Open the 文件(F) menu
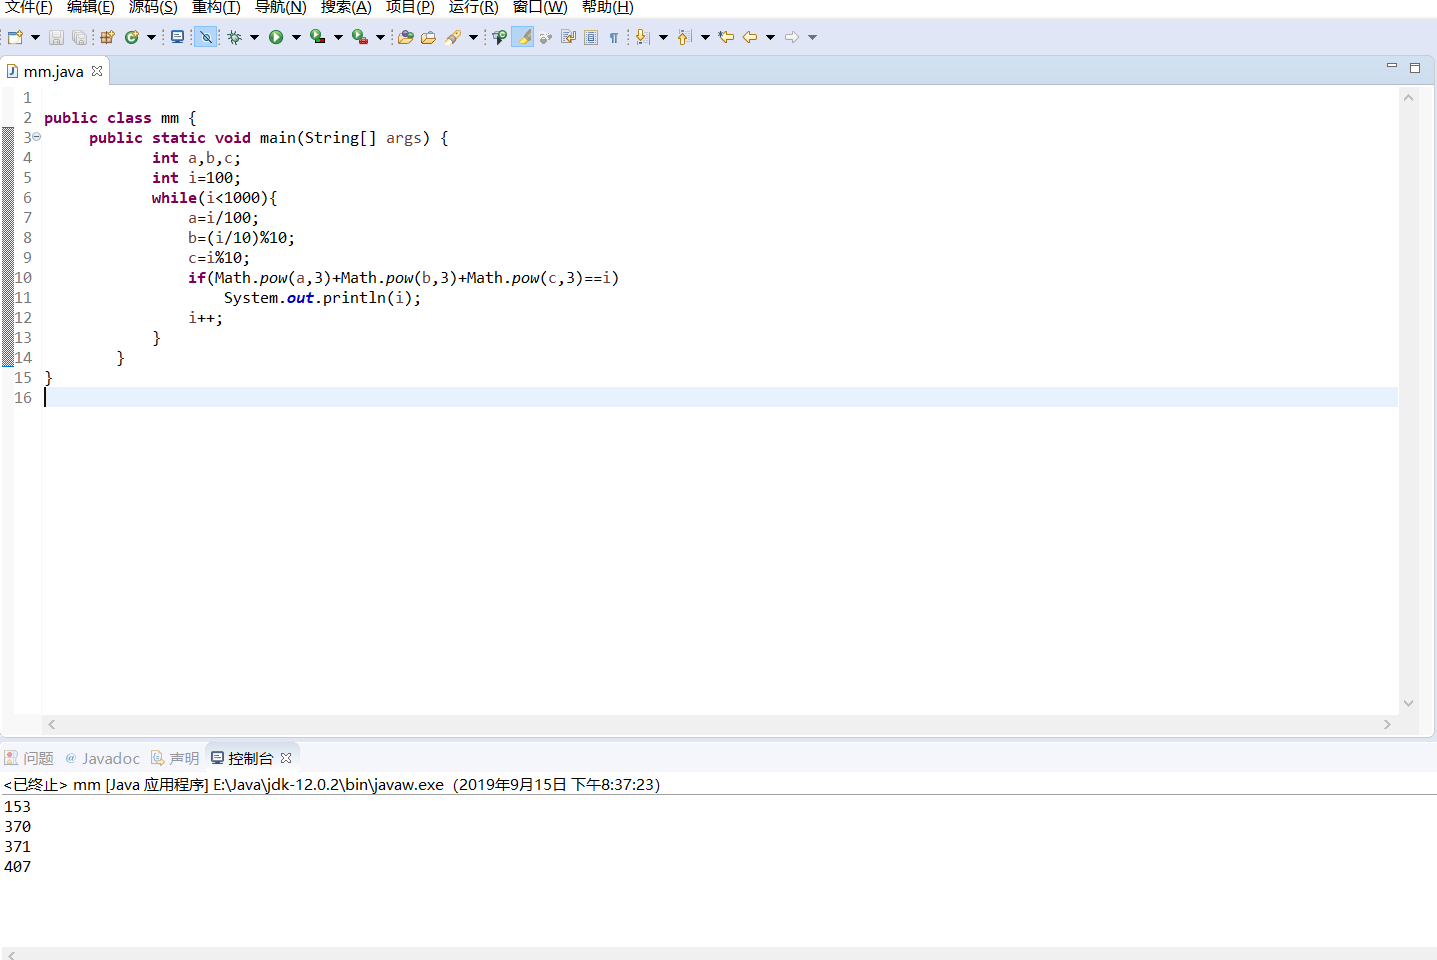Image resolution: width=1437 pixels, height=960 pixels. tap(29, 7)
